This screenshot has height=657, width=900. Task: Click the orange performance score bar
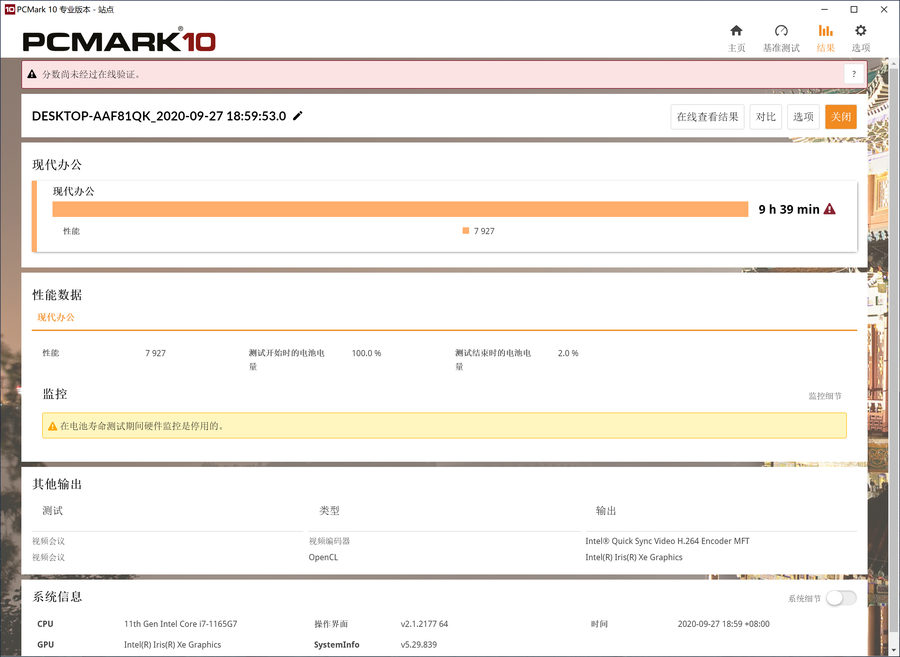pyautogui.click(x=400, y=209)
